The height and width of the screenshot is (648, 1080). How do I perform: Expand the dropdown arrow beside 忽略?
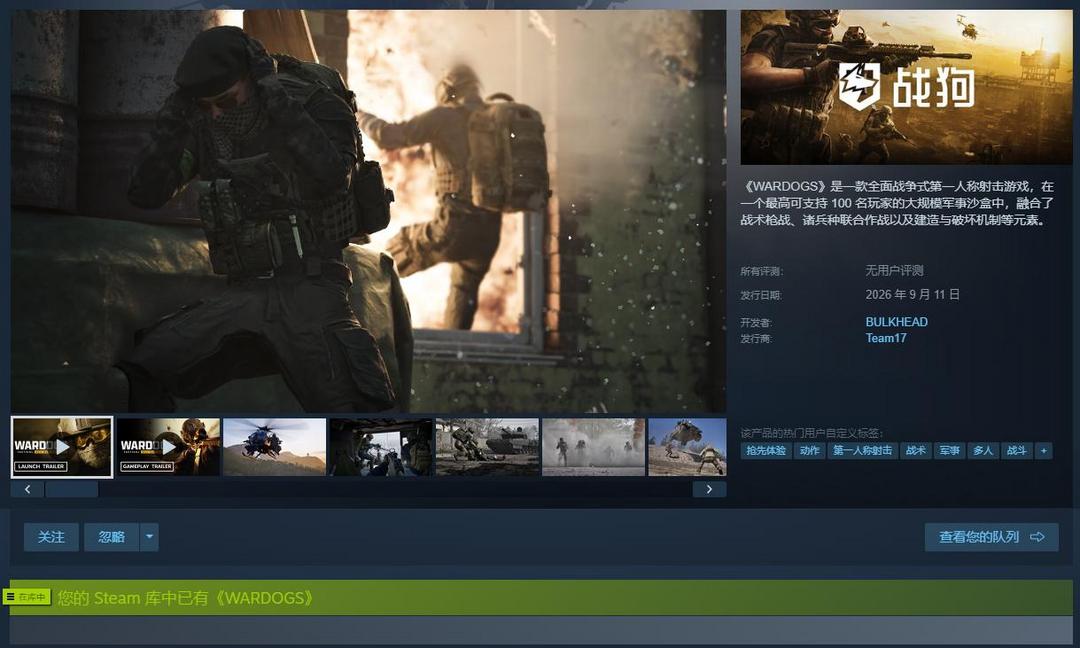click(x=149, y=537)
